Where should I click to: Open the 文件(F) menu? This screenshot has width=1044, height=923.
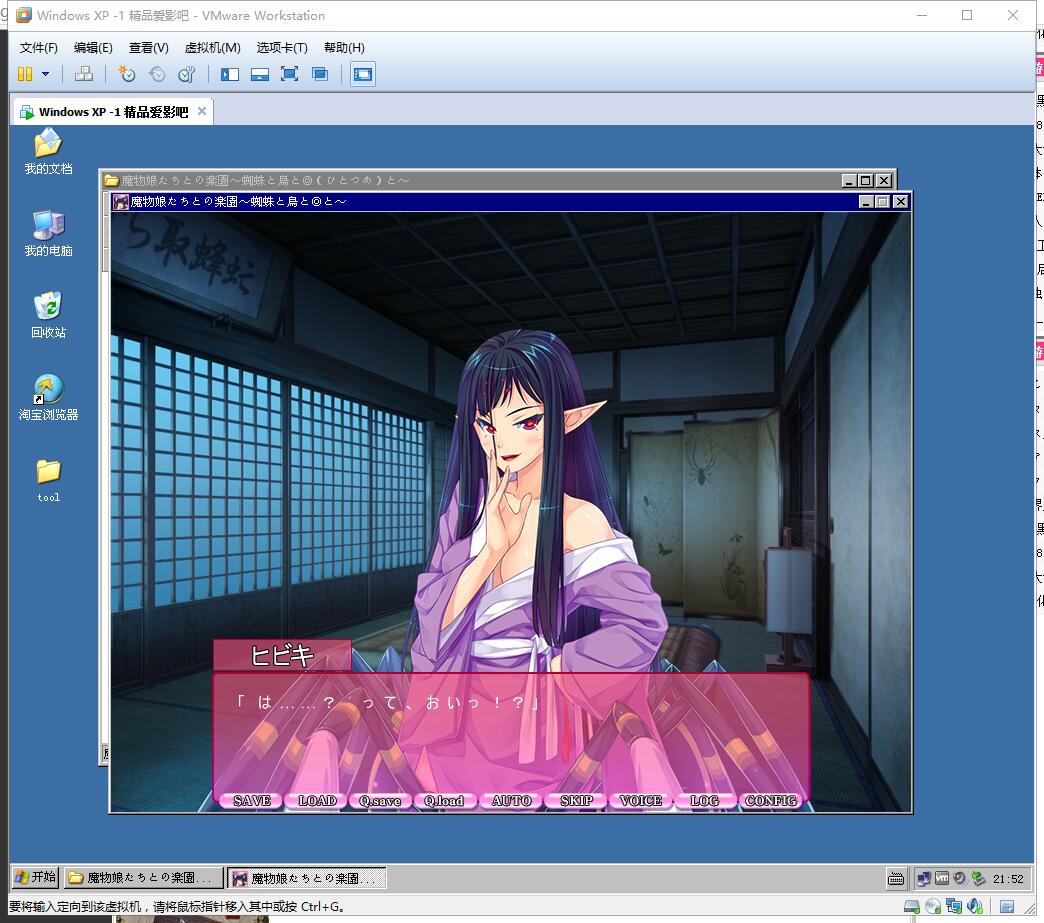coord(39,47)
